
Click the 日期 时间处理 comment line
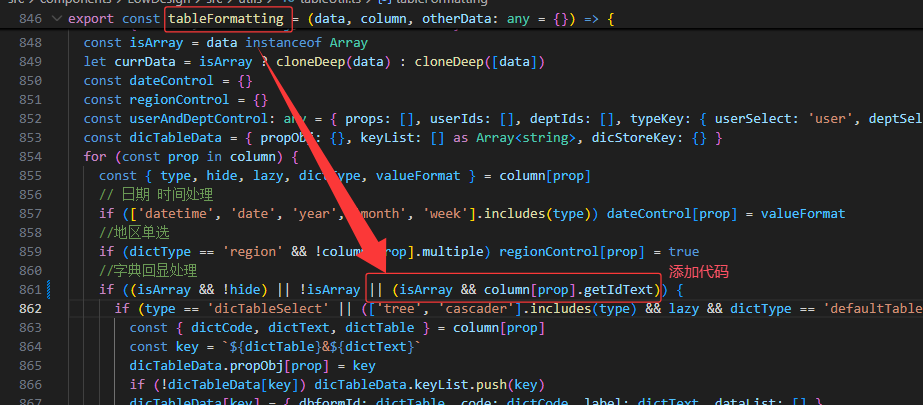(x=163, y=195)
